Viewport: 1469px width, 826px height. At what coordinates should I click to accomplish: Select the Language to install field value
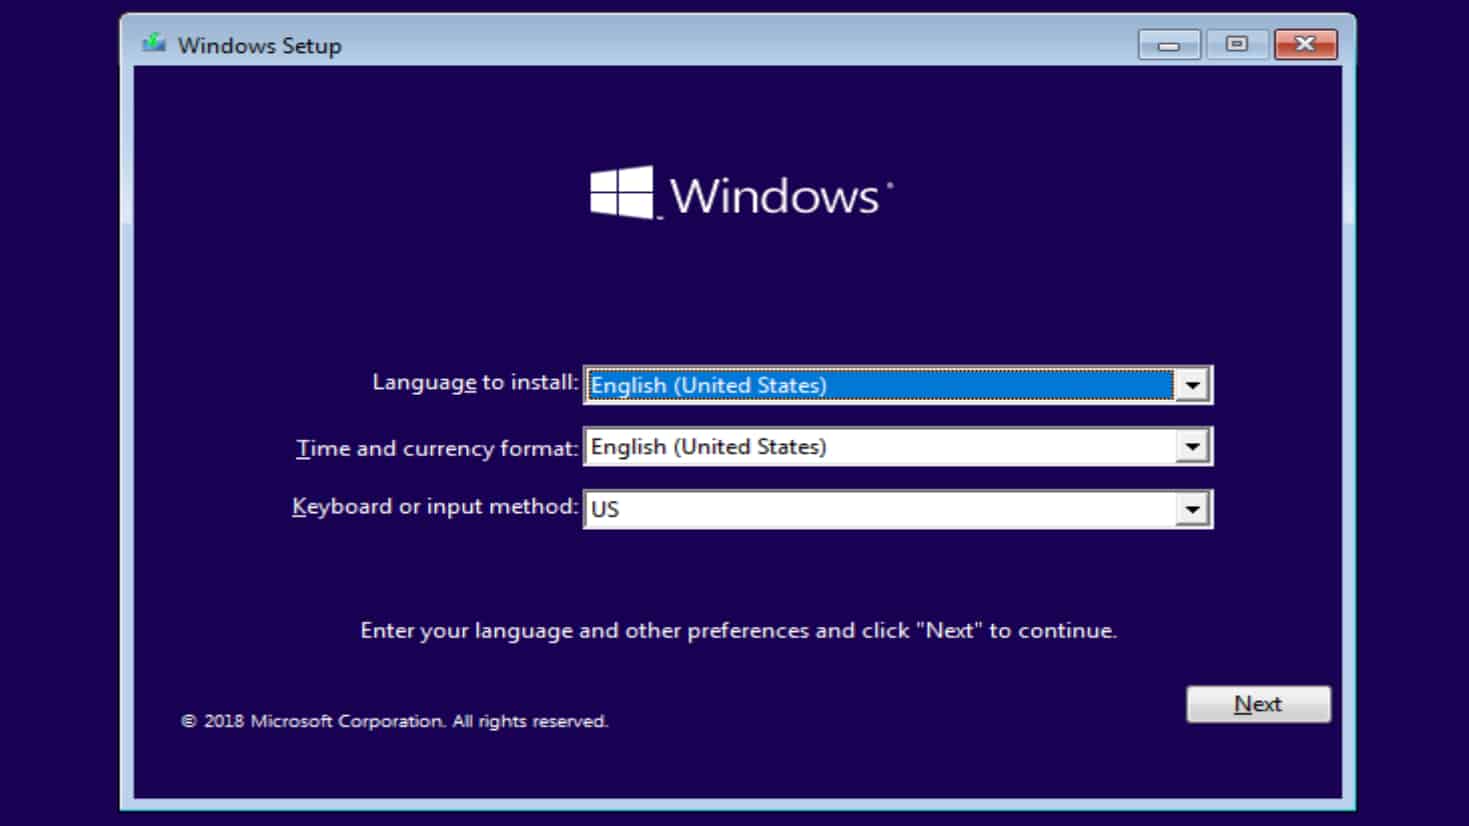pyautogui.click(x=880, y=385)
